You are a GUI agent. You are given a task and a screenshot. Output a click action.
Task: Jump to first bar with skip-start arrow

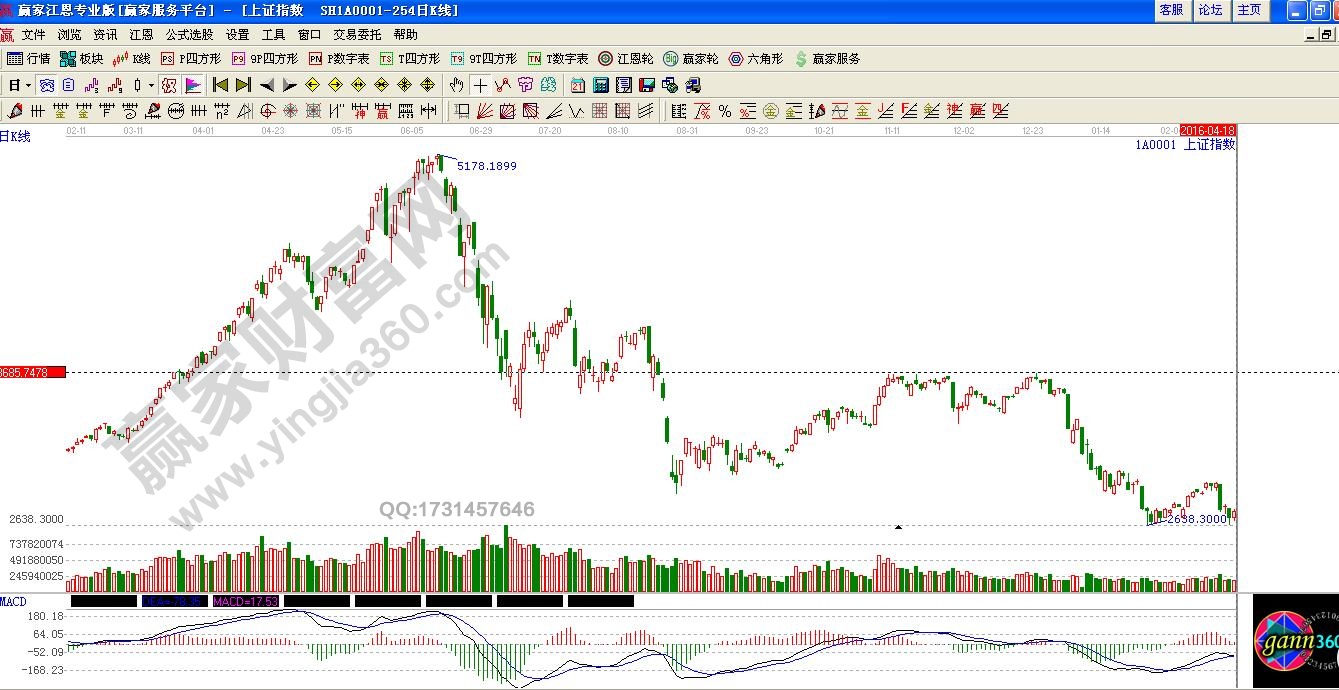[x=220, y=85]
